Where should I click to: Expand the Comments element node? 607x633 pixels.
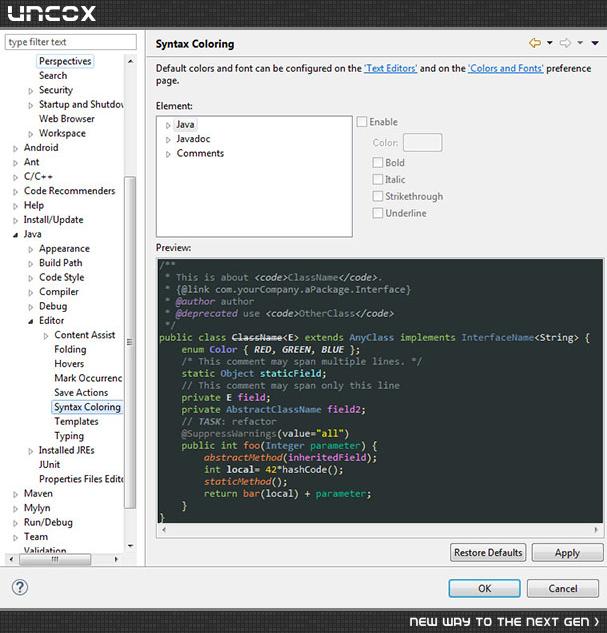[168, 154]
